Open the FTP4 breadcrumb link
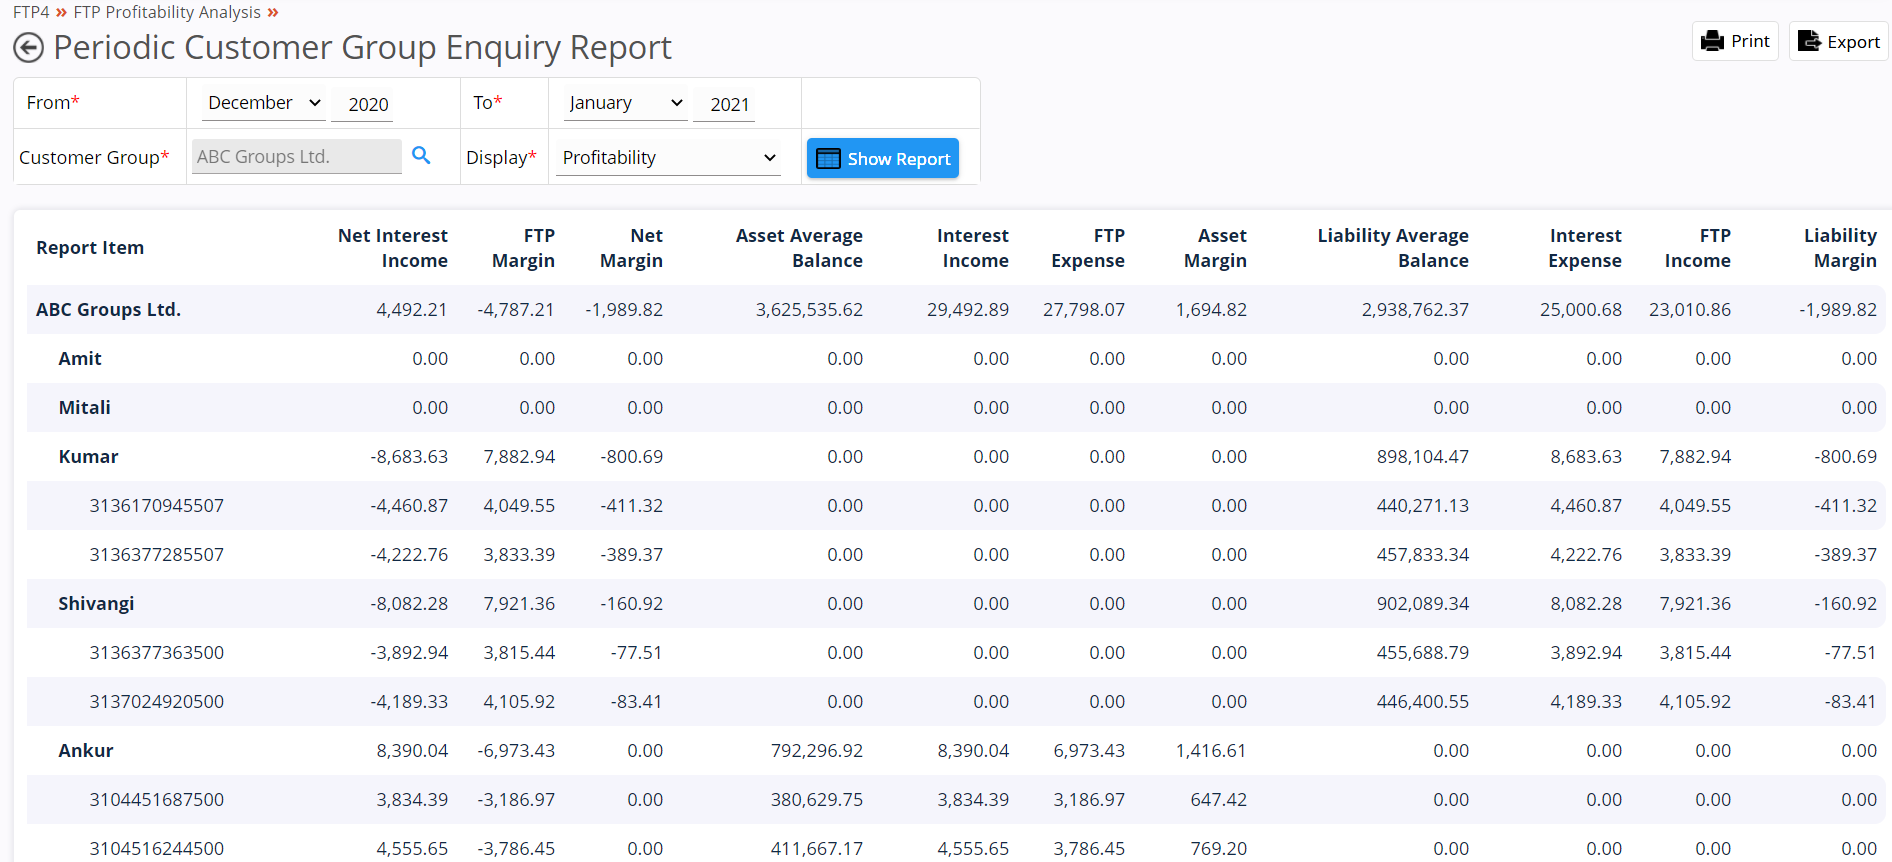The height and width of the screenshot is (862, 1892). pyautogui.click(x=31, y=12)
